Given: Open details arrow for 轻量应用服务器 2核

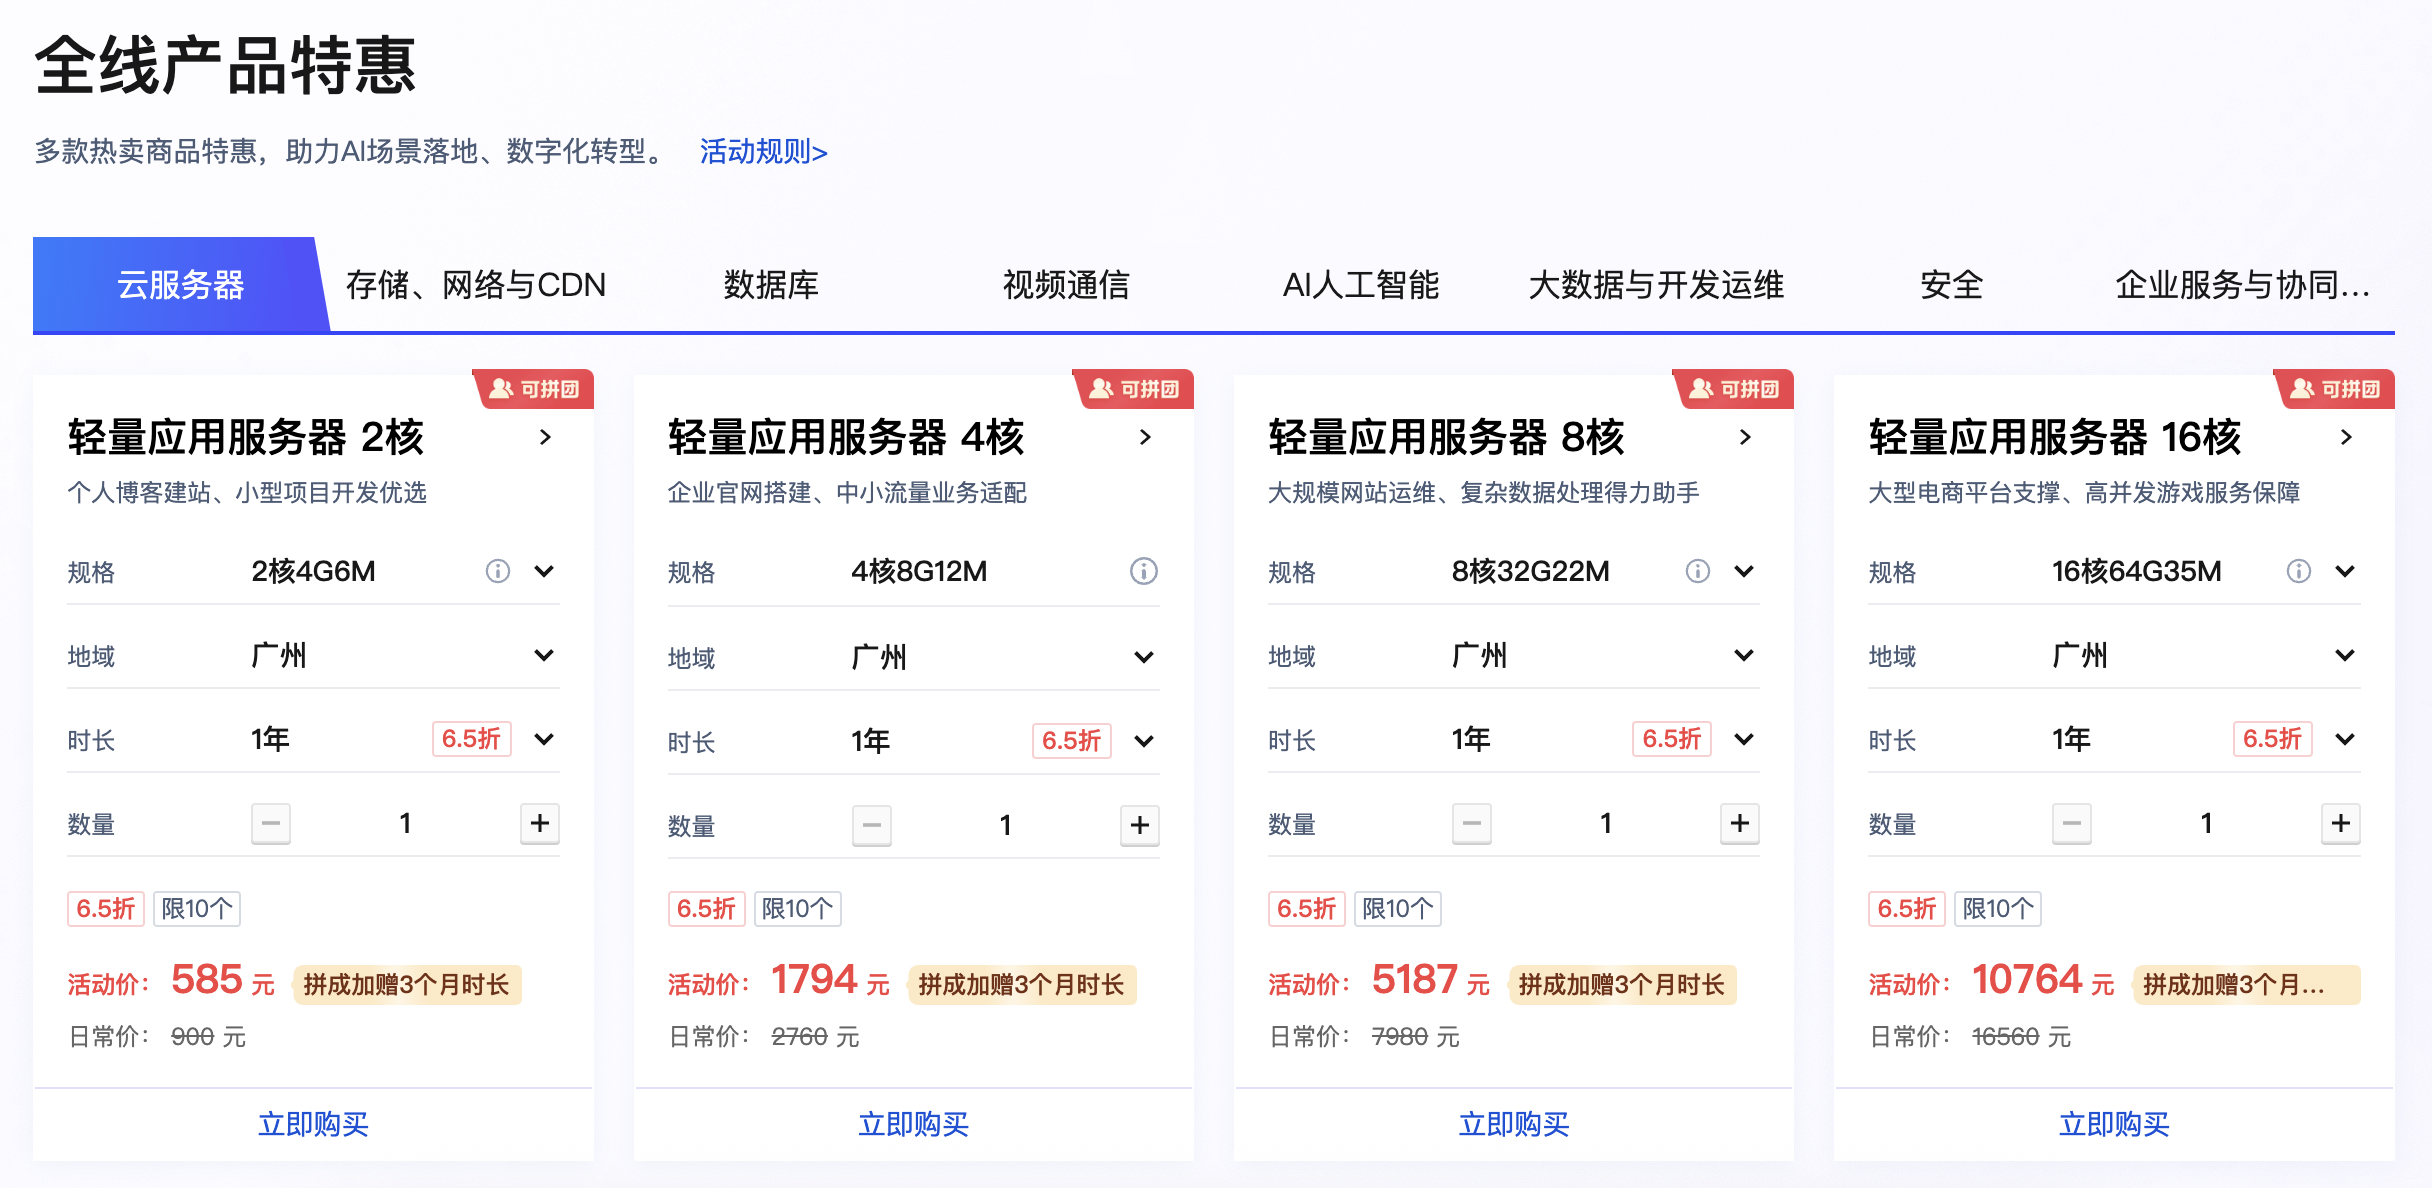Looking at the screenshot, I should click(x=545, y=437).
